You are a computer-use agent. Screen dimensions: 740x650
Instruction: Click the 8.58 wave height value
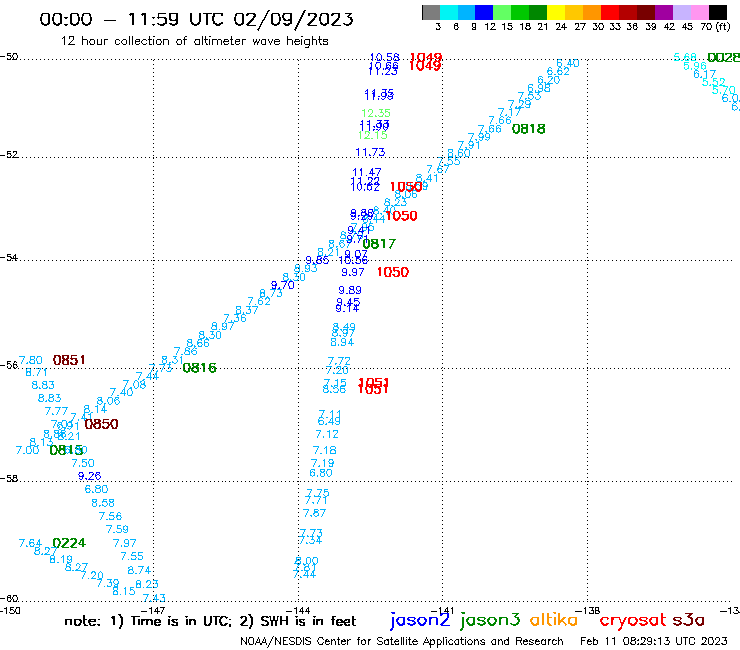(103, 503)
